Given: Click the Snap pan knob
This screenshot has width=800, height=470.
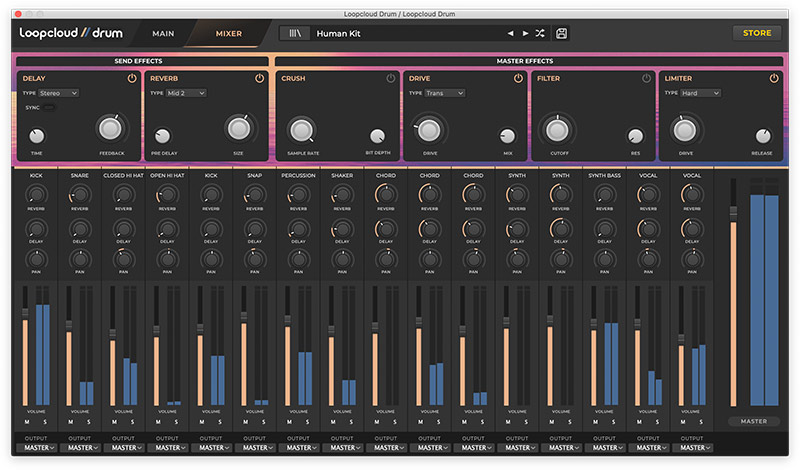Looking at the screenshot, I should click(x=255, y=259).
